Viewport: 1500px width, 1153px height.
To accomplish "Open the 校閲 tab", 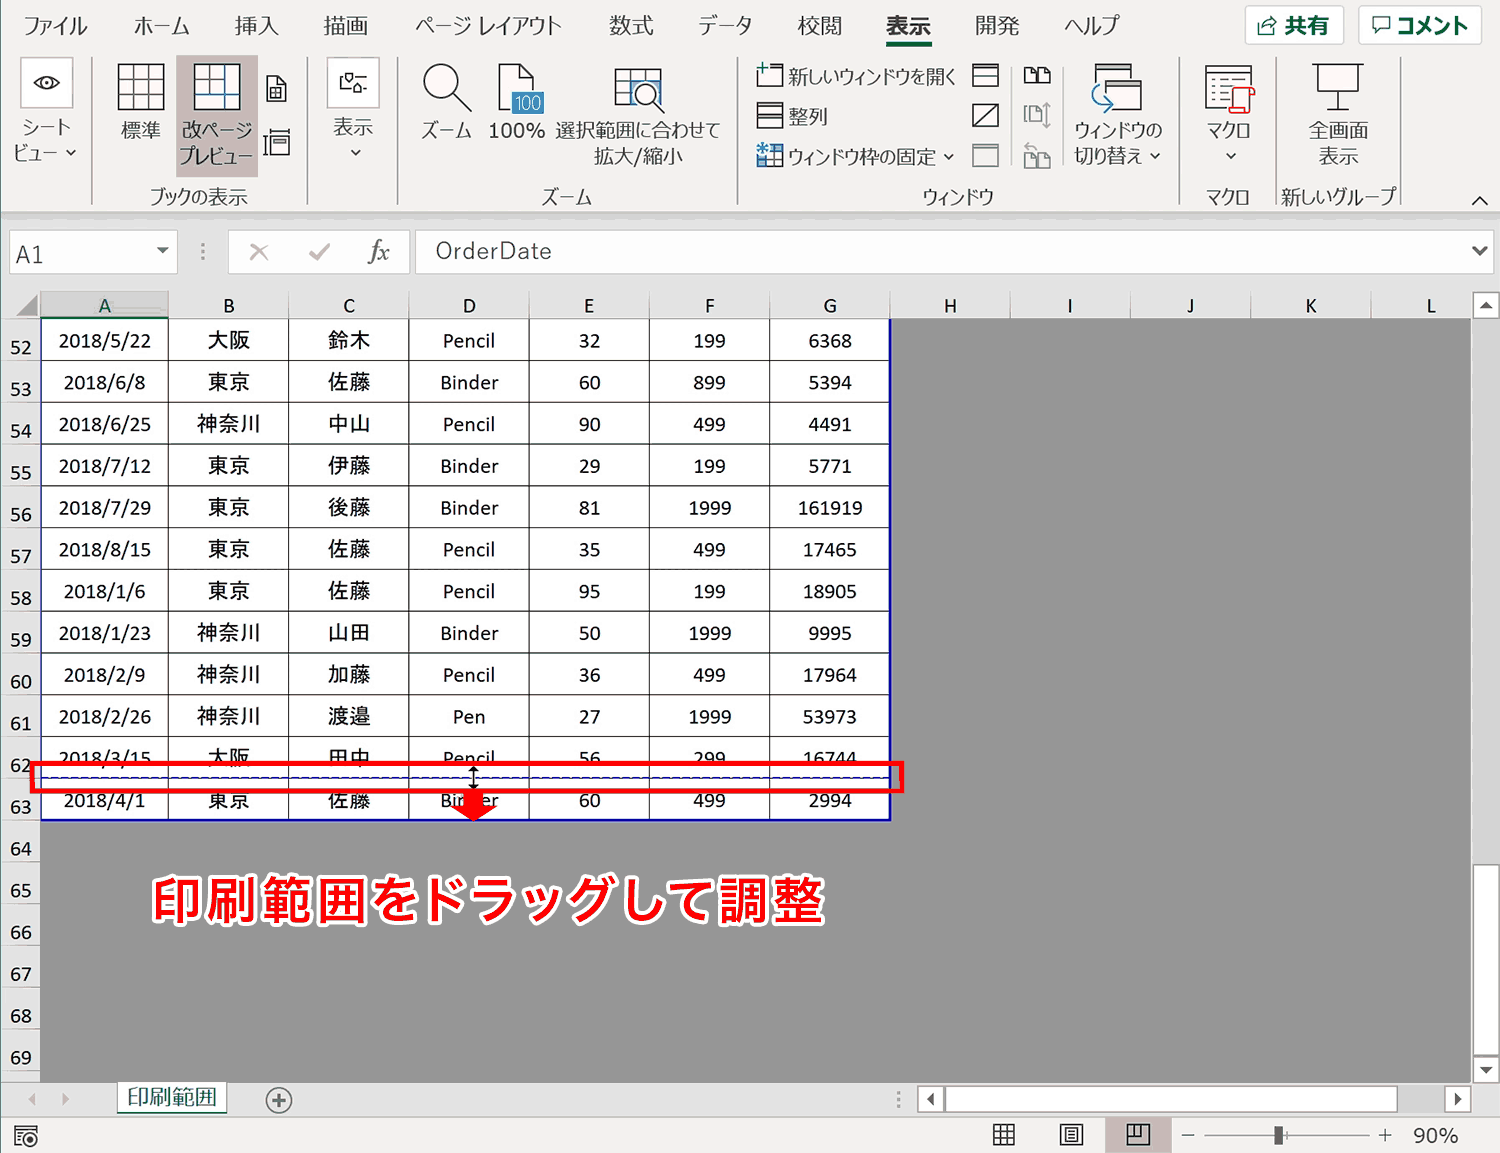I will pos(820,26).
